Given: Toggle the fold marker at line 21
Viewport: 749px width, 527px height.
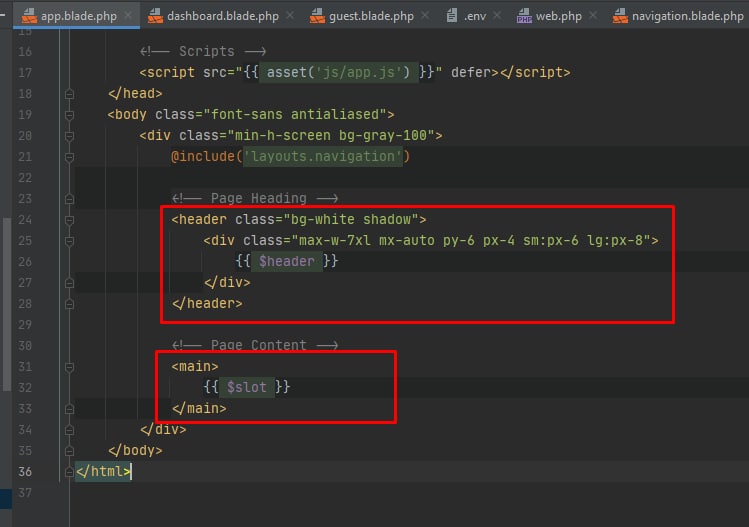Looking at the screenshot, I should (69, 157).
